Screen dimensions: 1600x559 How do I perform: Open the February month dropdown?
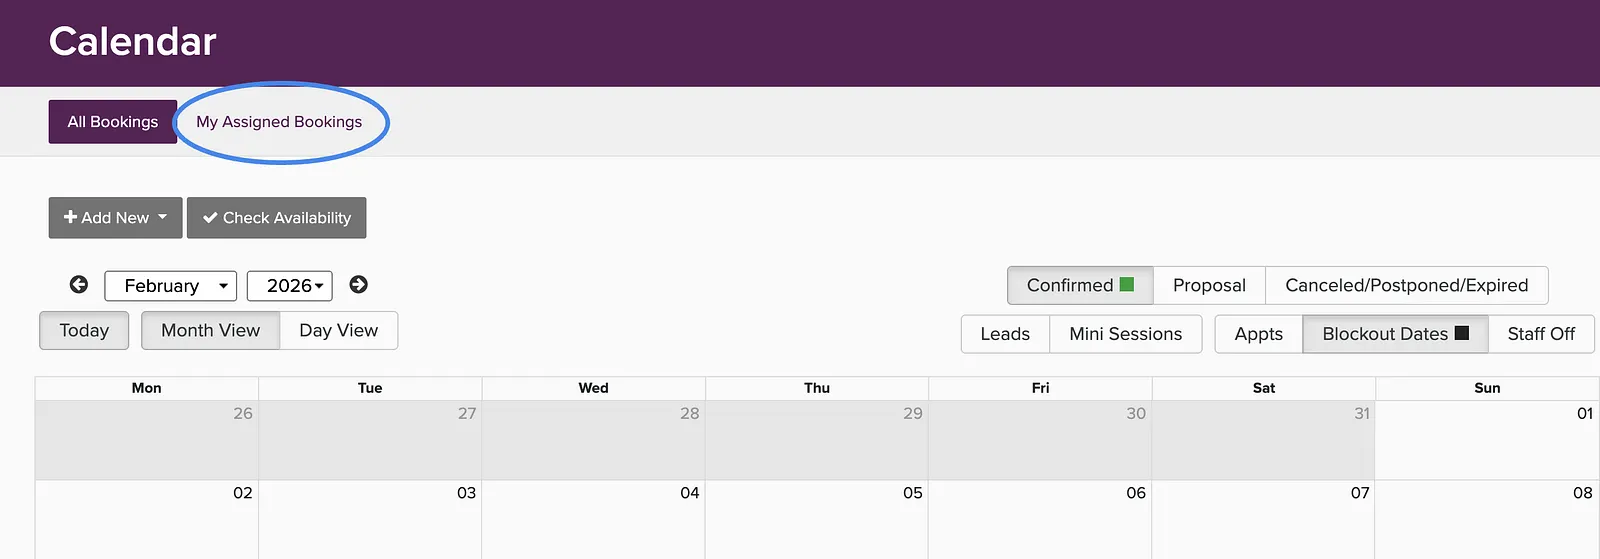(171, 286)
